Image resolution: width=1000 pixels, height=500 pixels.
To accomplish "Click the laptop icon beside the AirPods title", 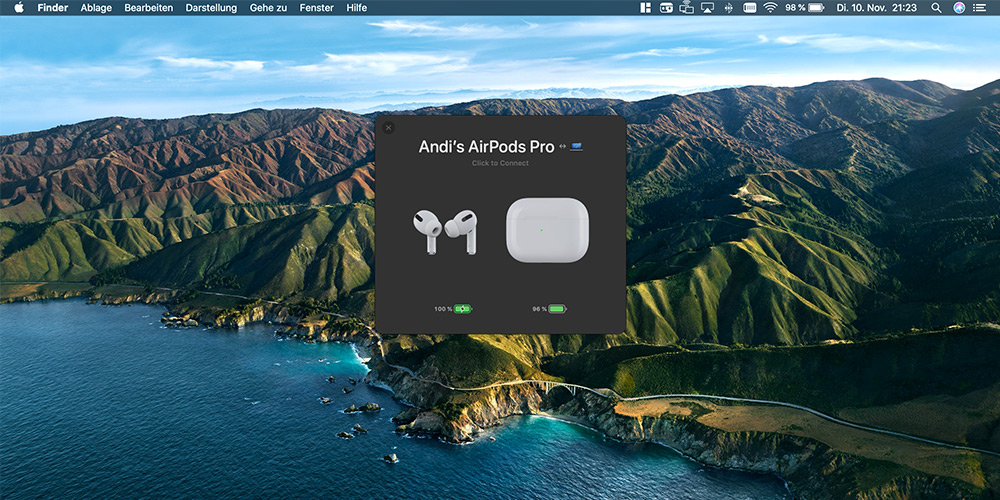I will [577, 147].
